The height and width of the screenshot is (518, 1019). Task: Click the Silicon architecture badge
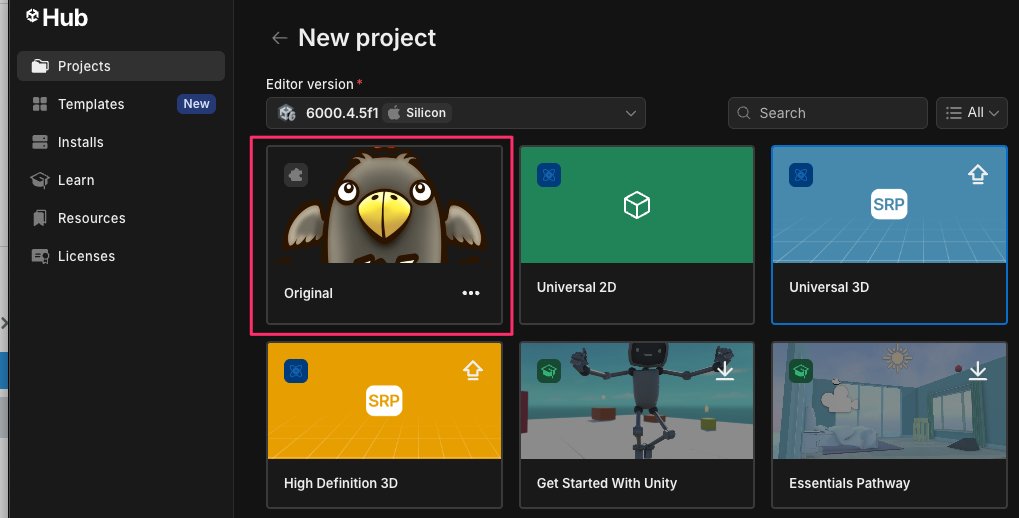[x=417, y=113]
